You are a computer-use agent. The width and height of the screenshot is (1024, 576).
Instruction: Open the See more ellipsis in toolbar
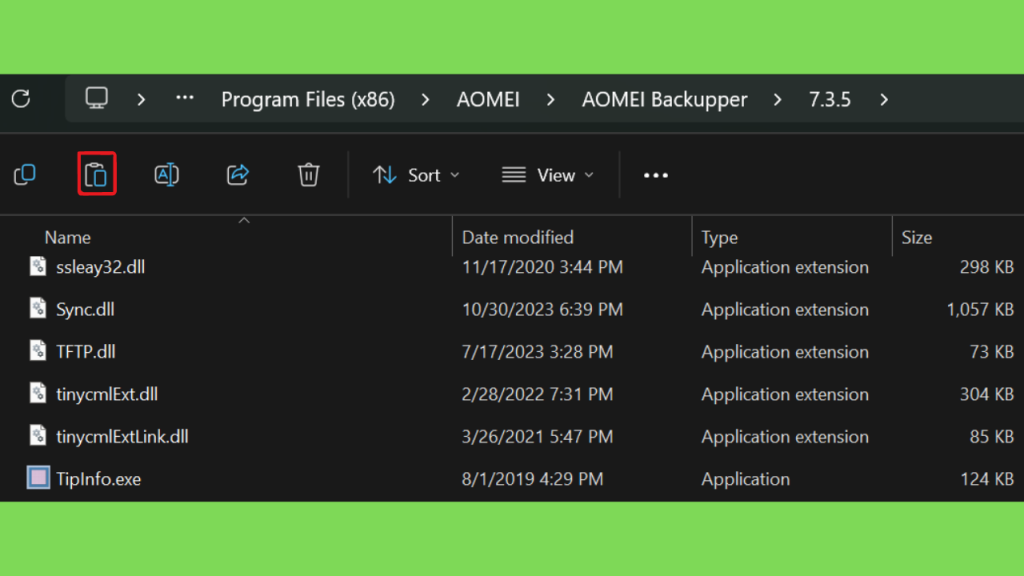(x=656, y=175)
